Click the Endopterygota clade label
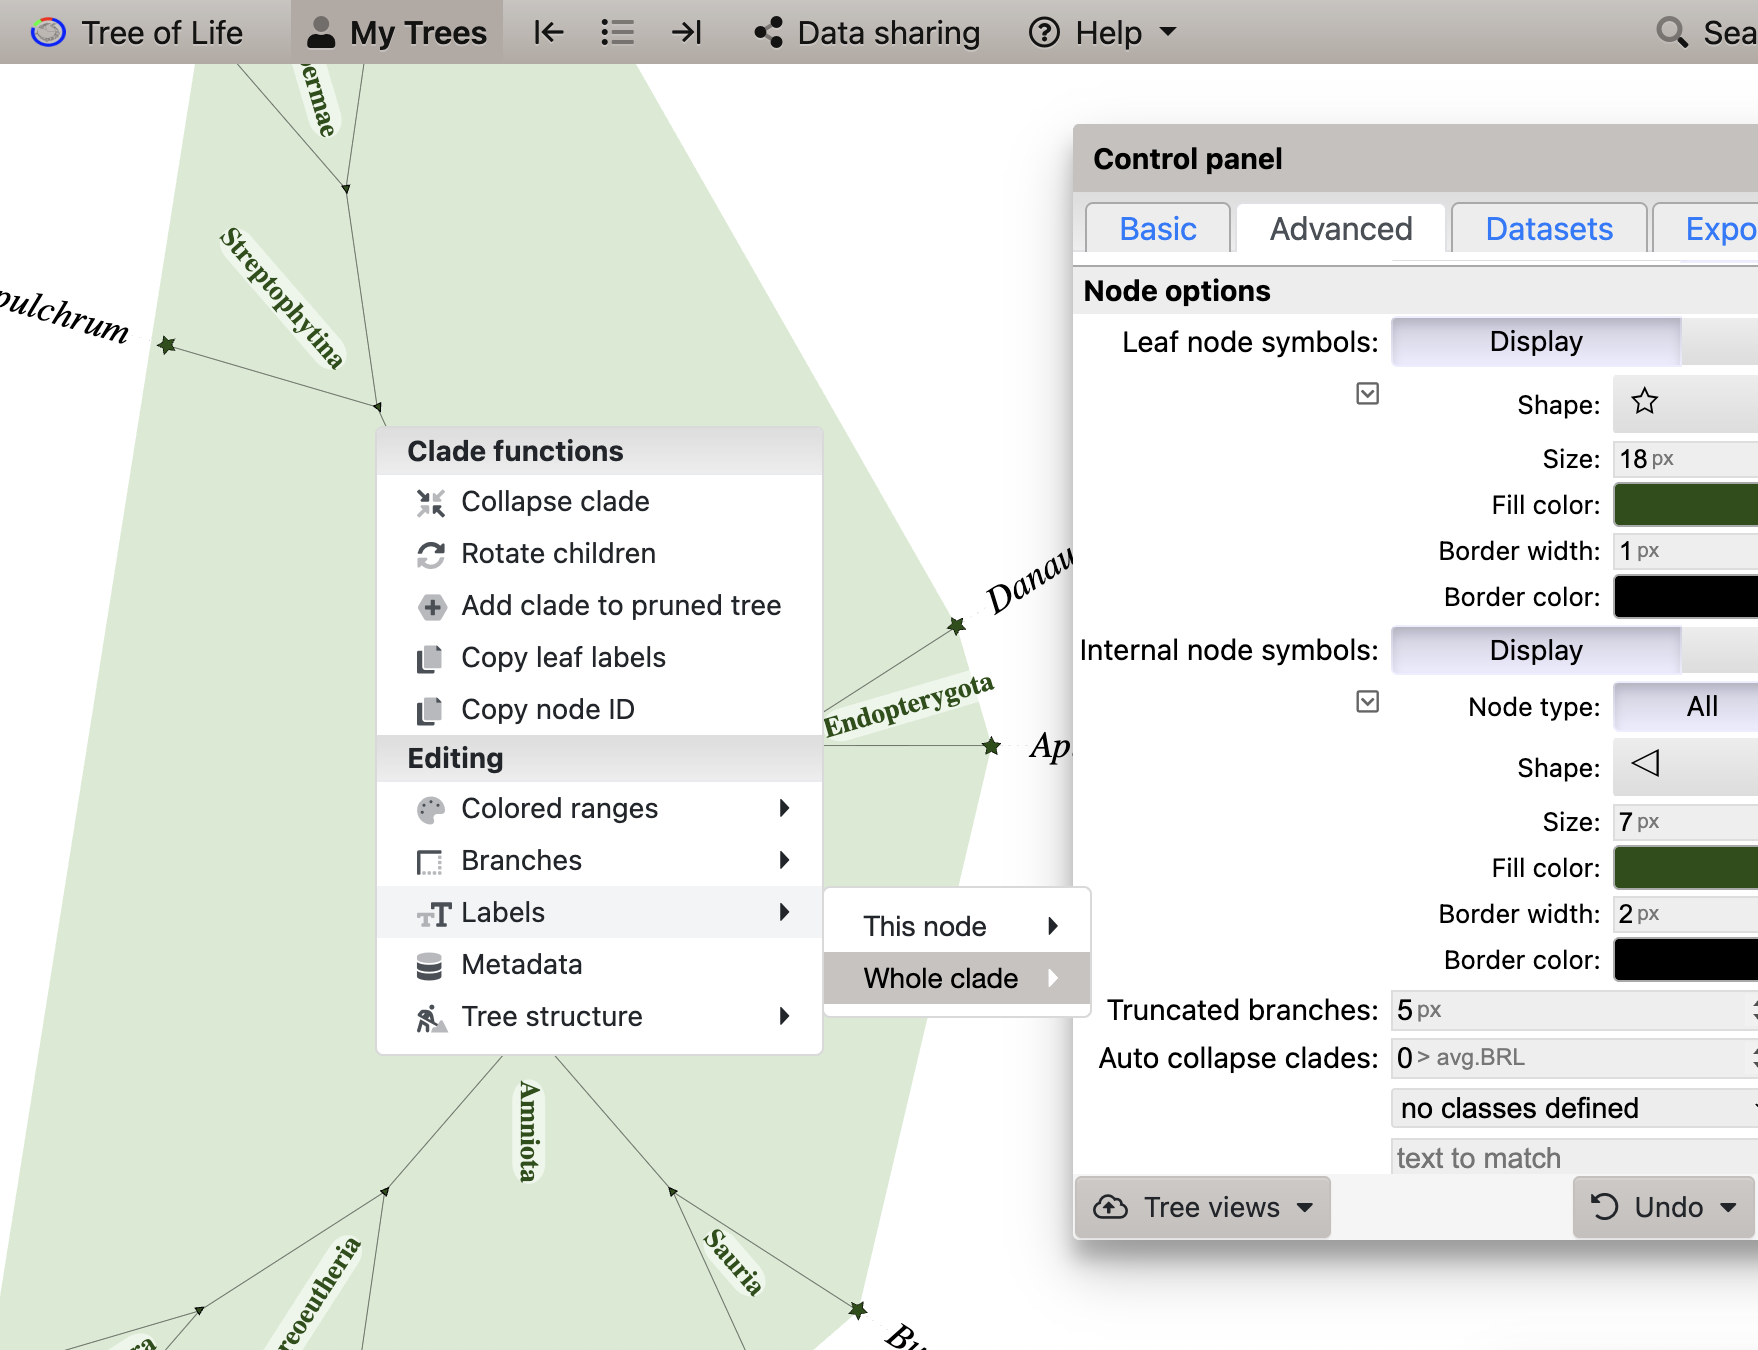 tap(908, 705)
